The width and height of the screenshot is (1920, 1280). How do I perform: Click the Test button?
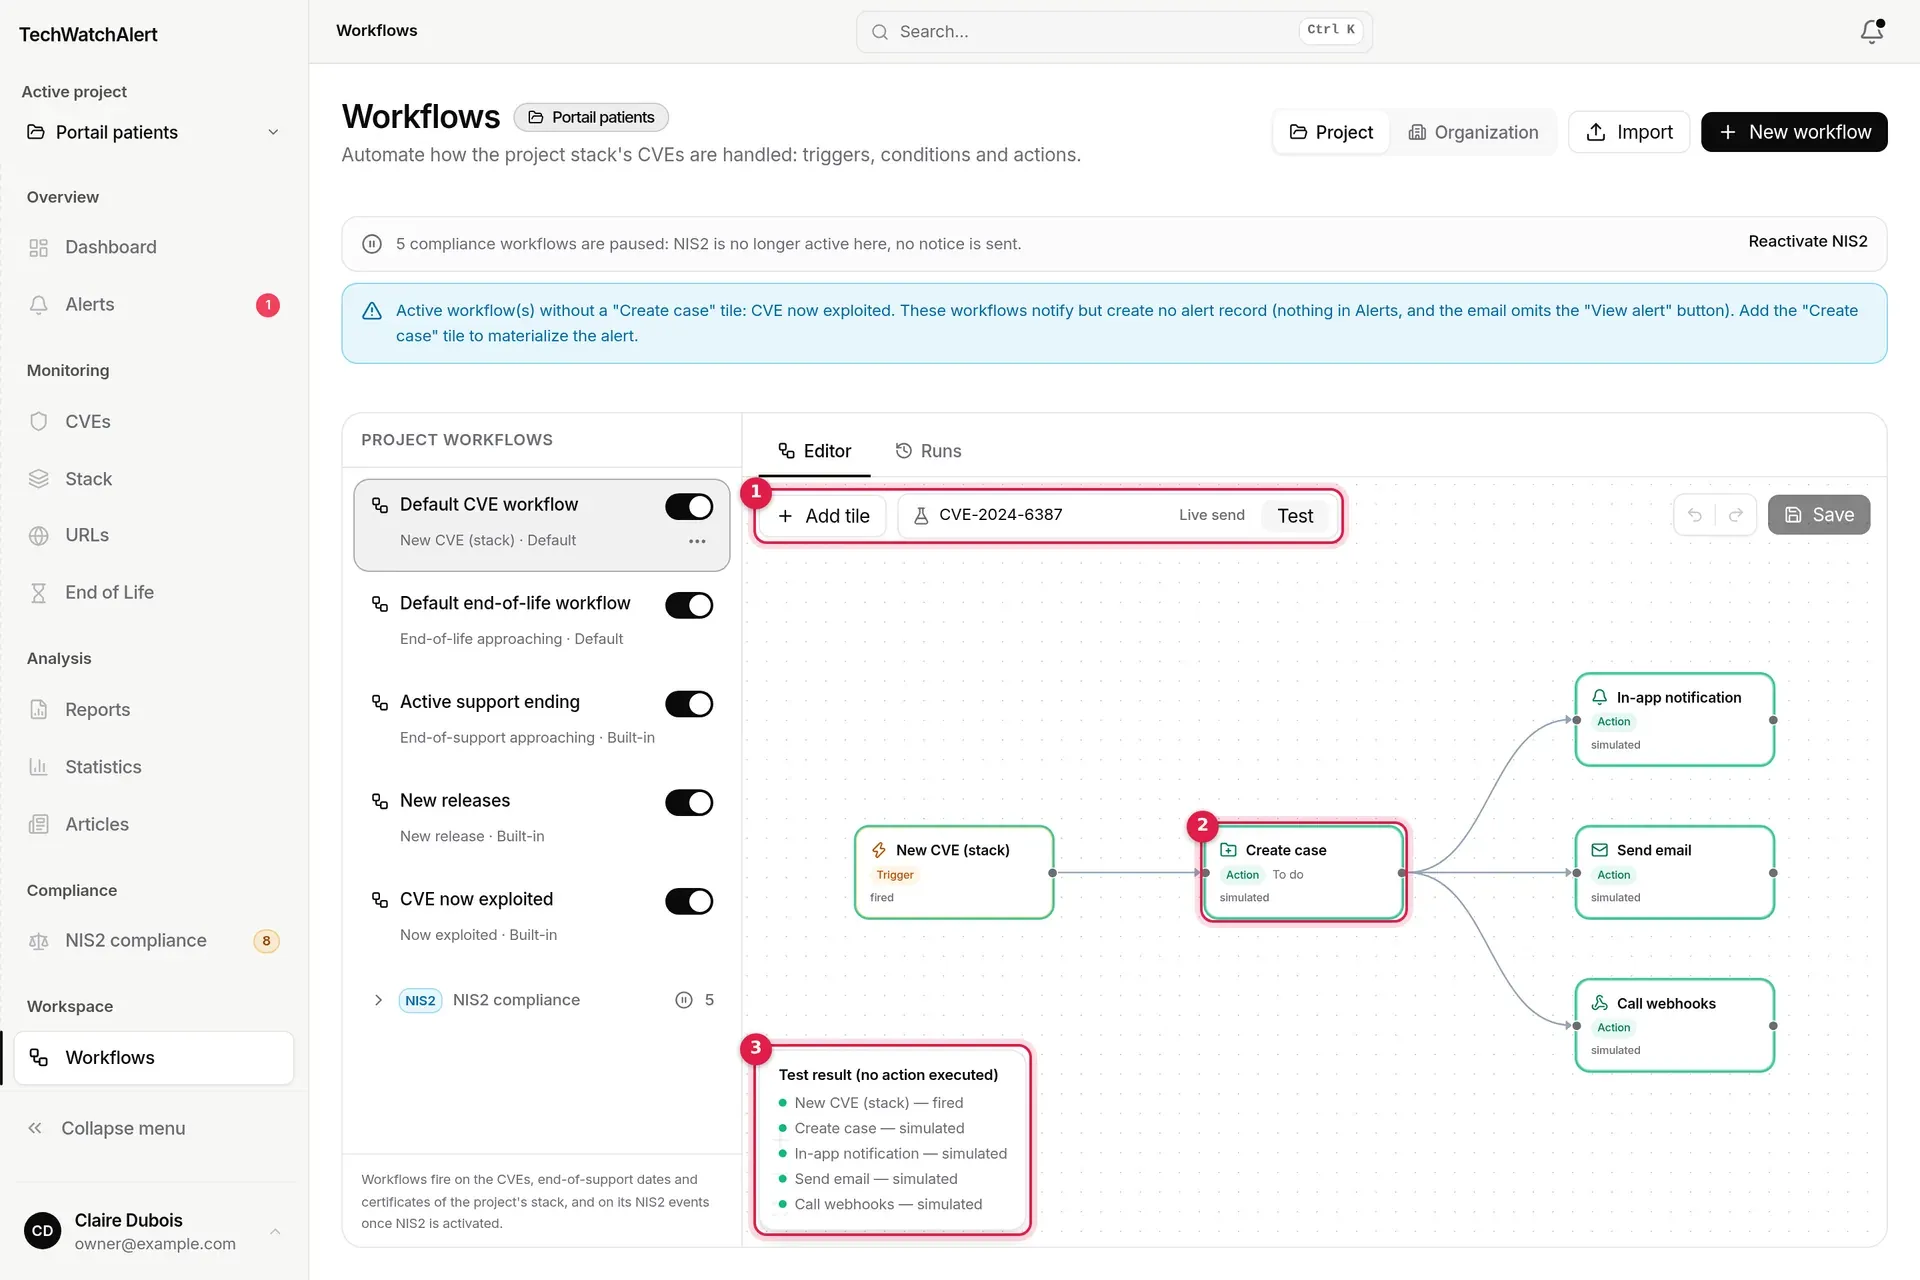tap(1295, 516)
